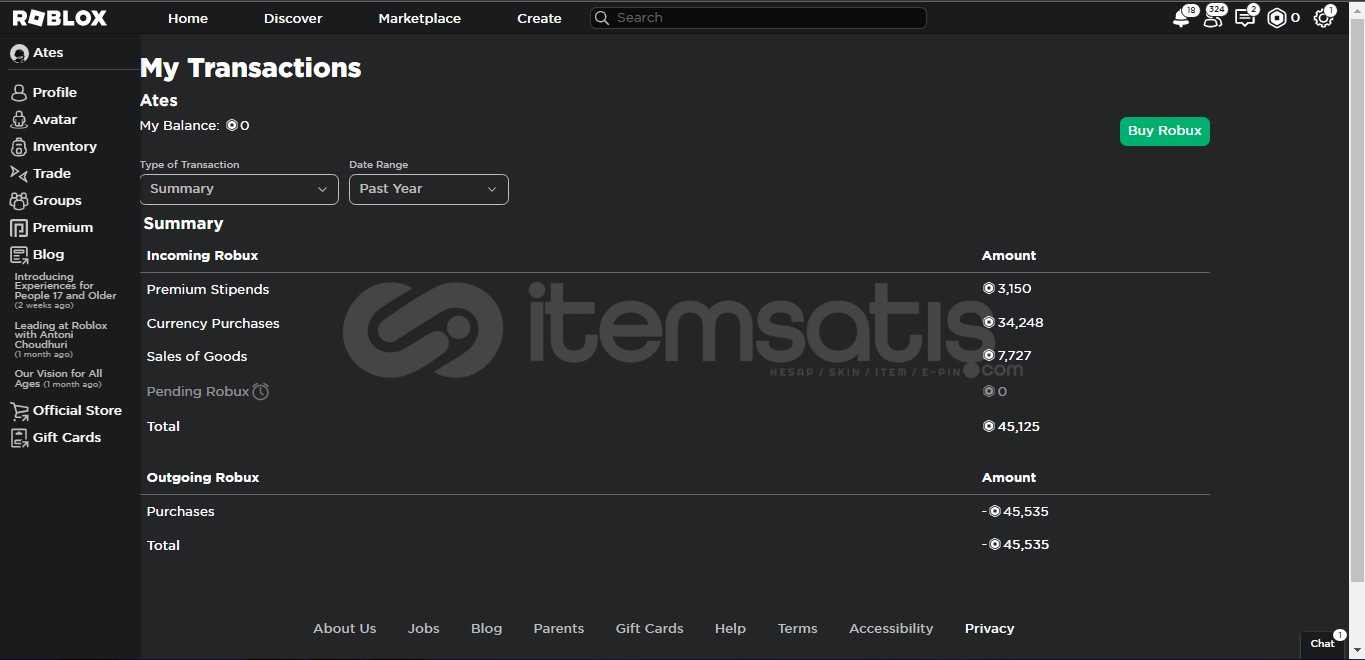Click the Robux balance icon in the header
Image resolution: width=1365 pixels, height=660 pixels.
[x=1277, y=18]
